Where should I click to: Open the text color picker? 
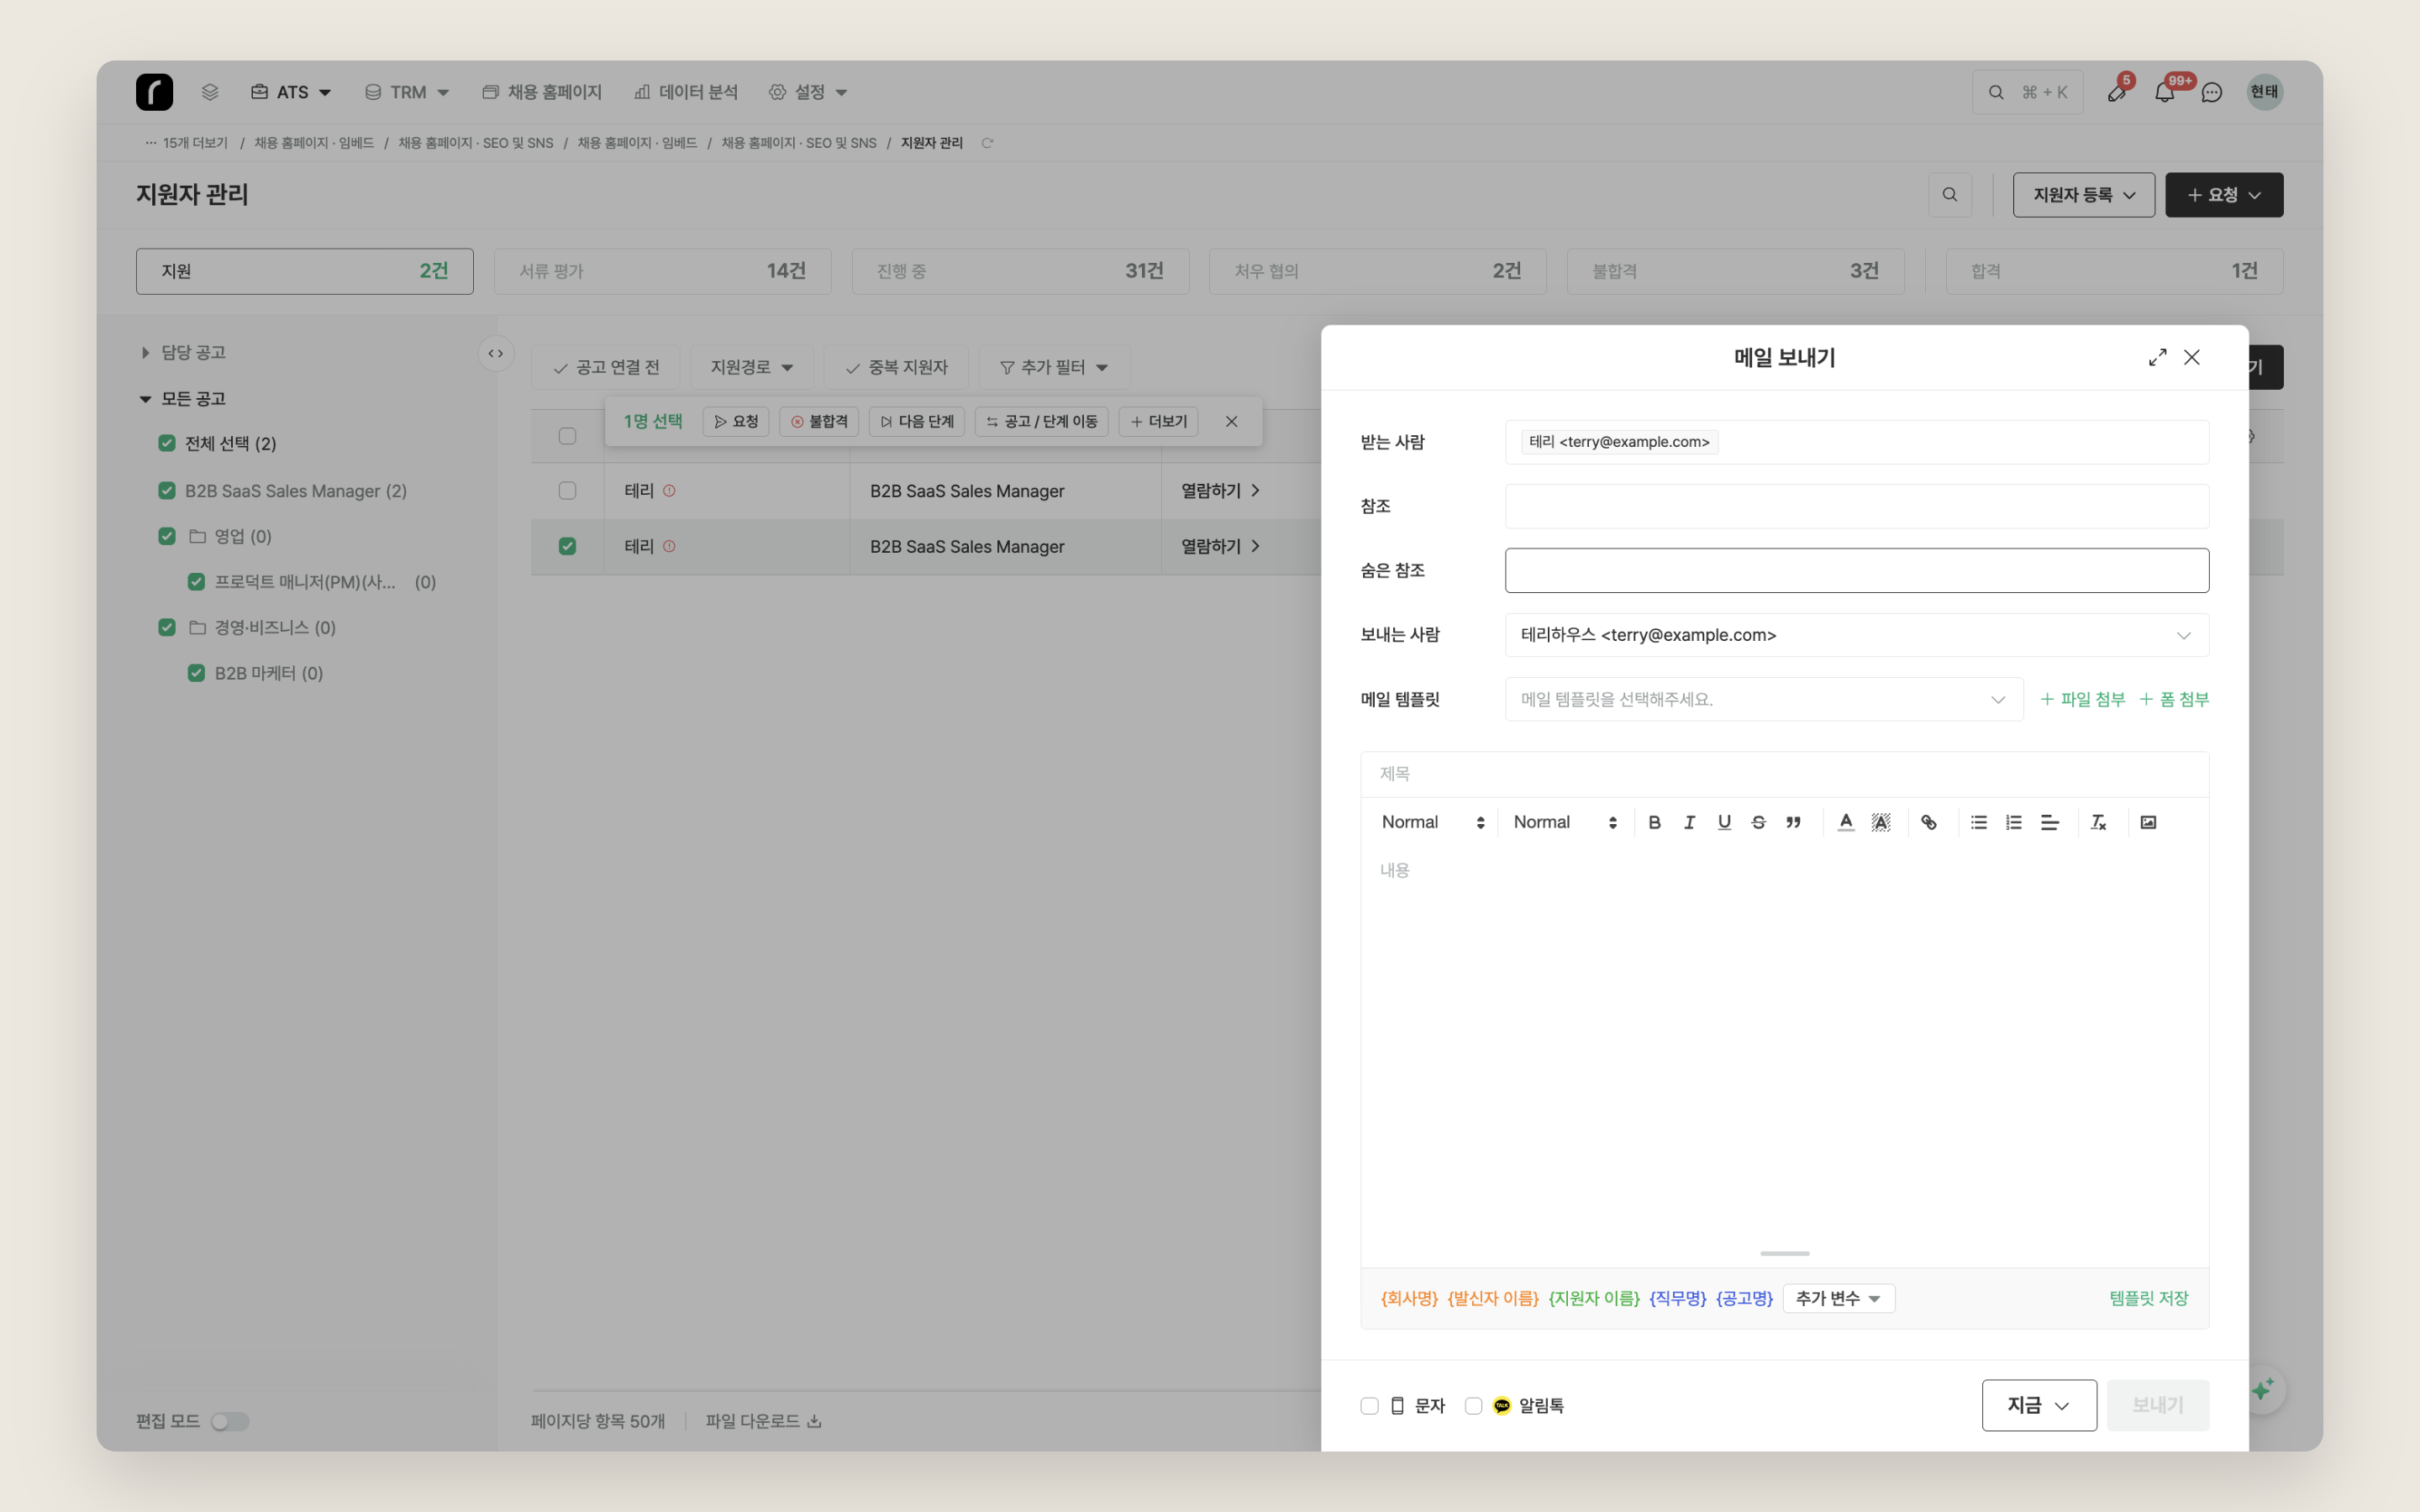[1846, 822]
